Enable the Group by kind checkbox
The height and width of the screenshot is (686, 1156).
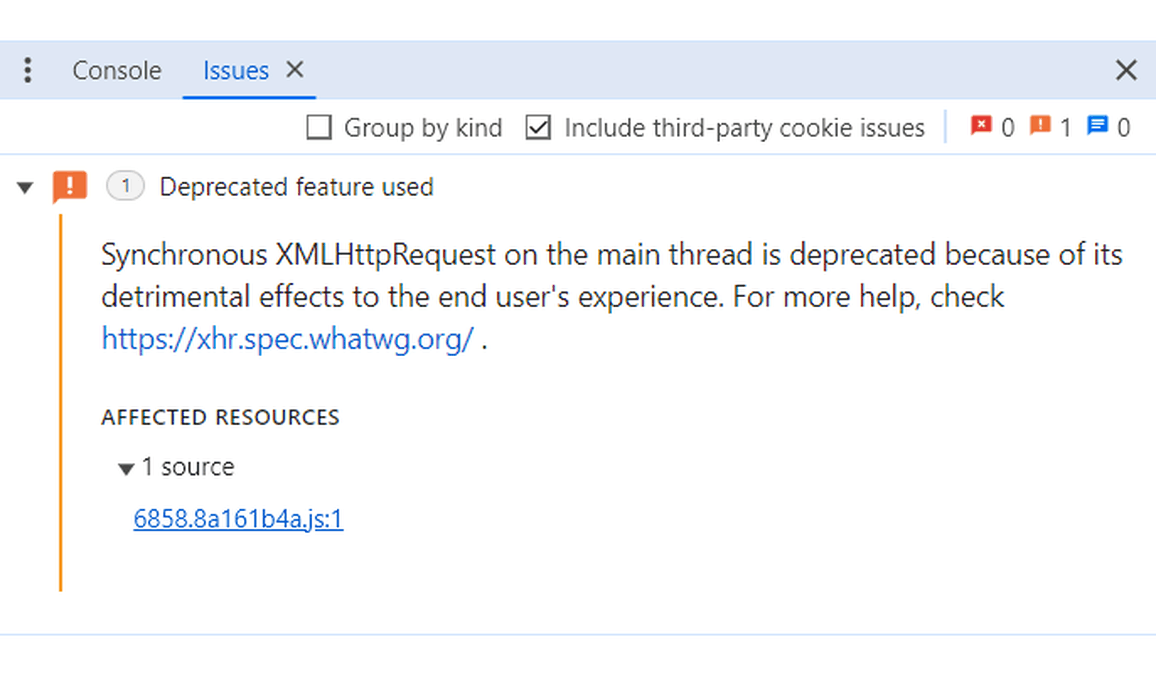click(319, 128)
